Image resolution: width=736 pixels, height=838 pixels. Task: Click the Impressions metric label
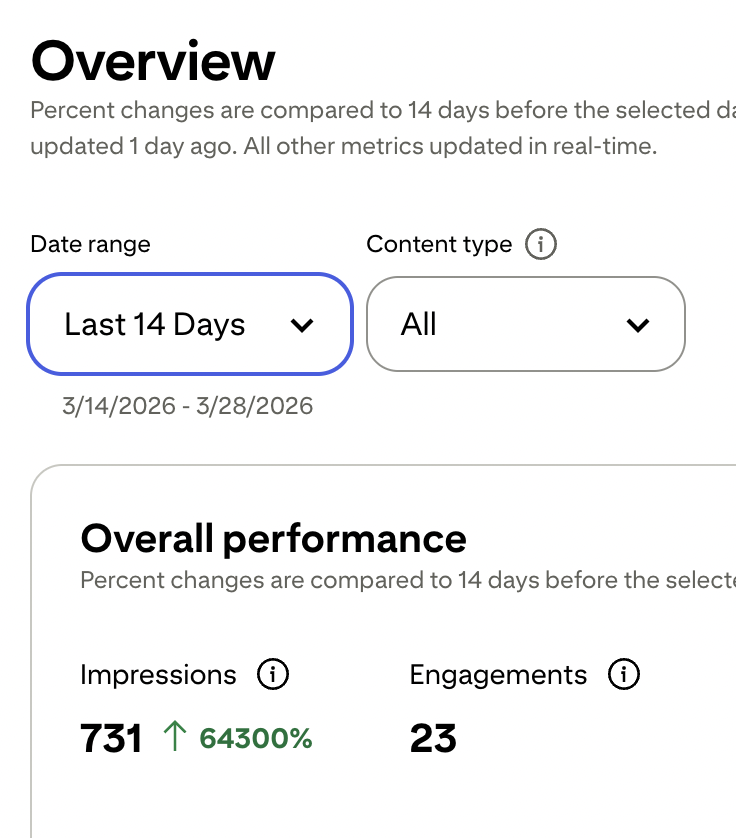pos(158,674)
